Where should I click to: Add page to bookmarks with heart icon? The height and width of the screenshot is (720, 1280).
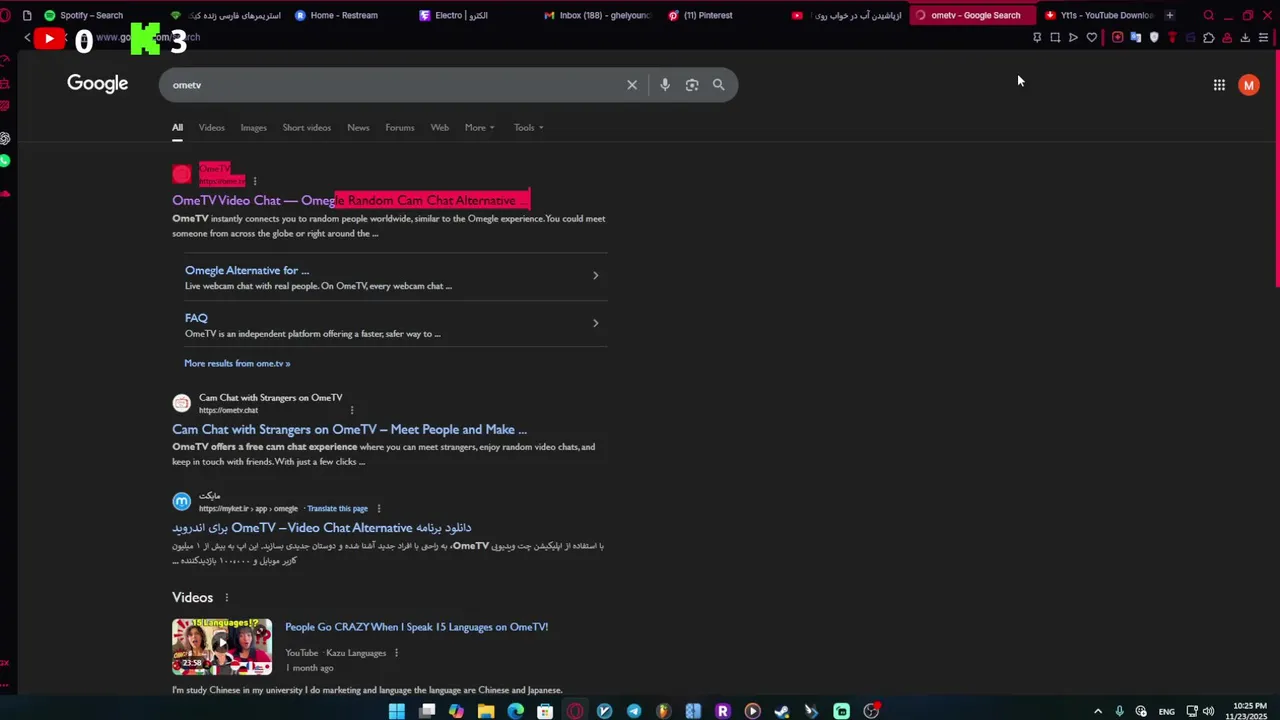tap(1092, 38)
